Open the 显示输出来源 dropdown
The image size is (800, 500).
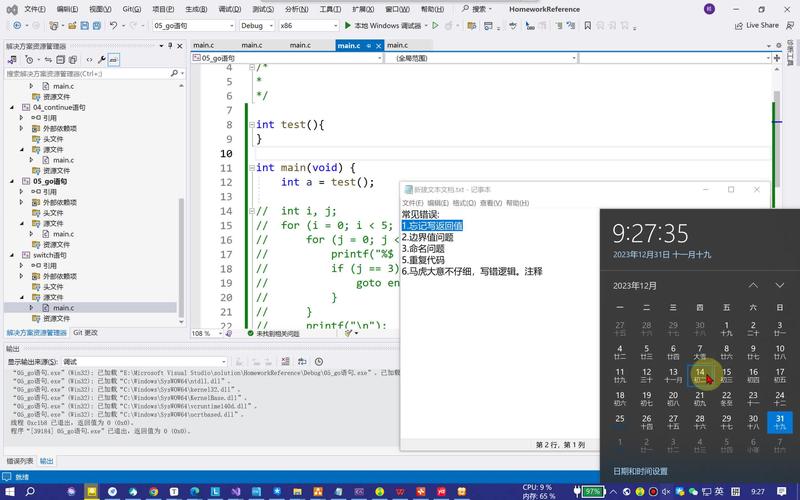(x=143, y=361)
